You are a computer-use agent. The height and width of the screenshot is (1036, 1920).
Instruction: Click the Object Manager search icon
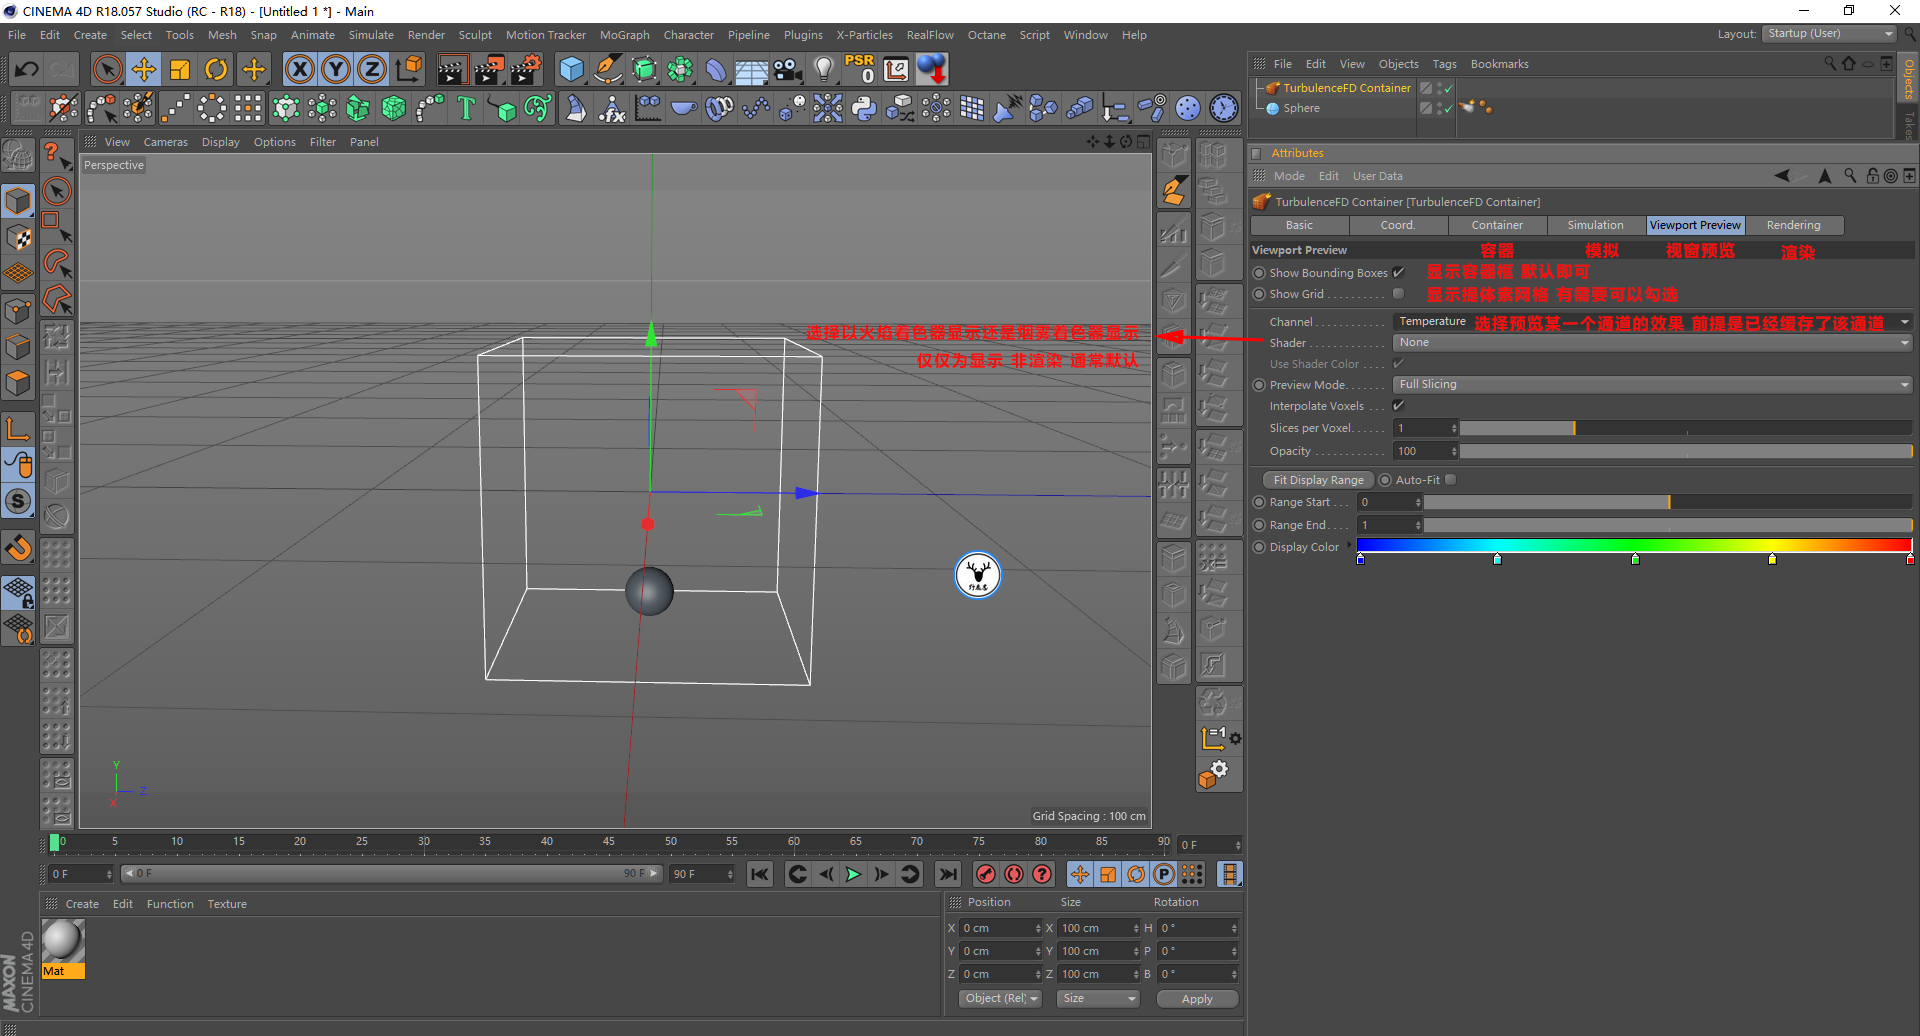[1830, 63]
